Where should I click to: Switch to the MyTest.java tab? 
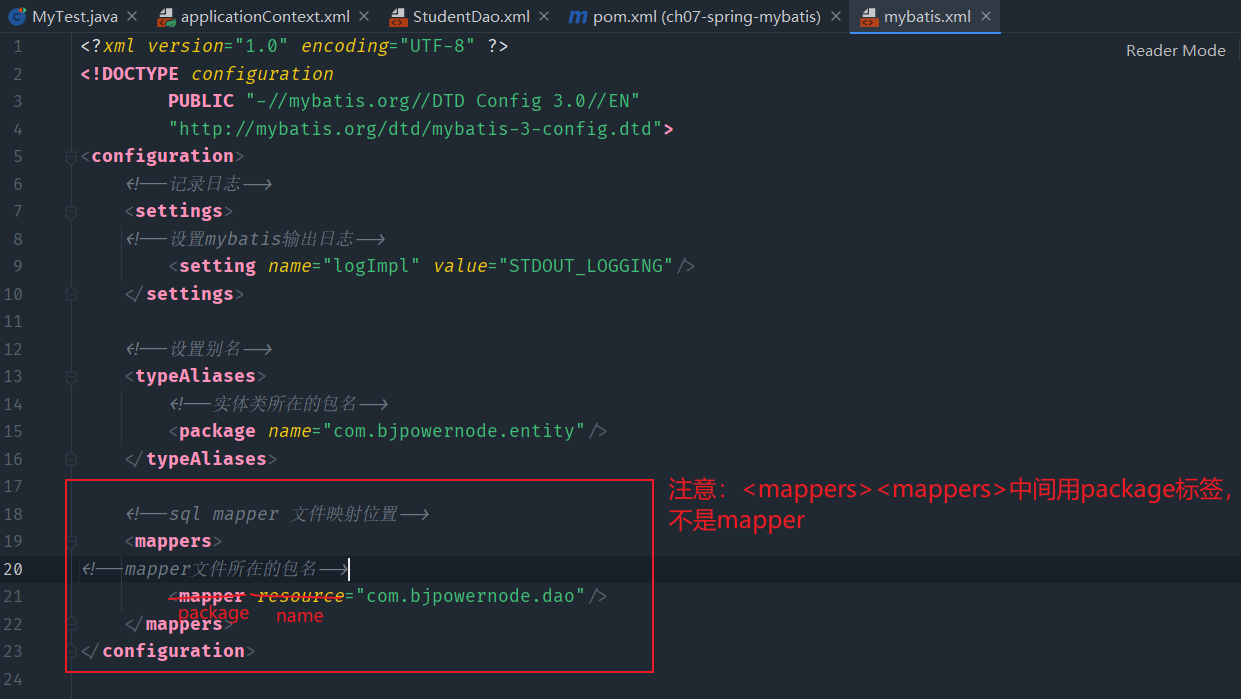[74, 17]
